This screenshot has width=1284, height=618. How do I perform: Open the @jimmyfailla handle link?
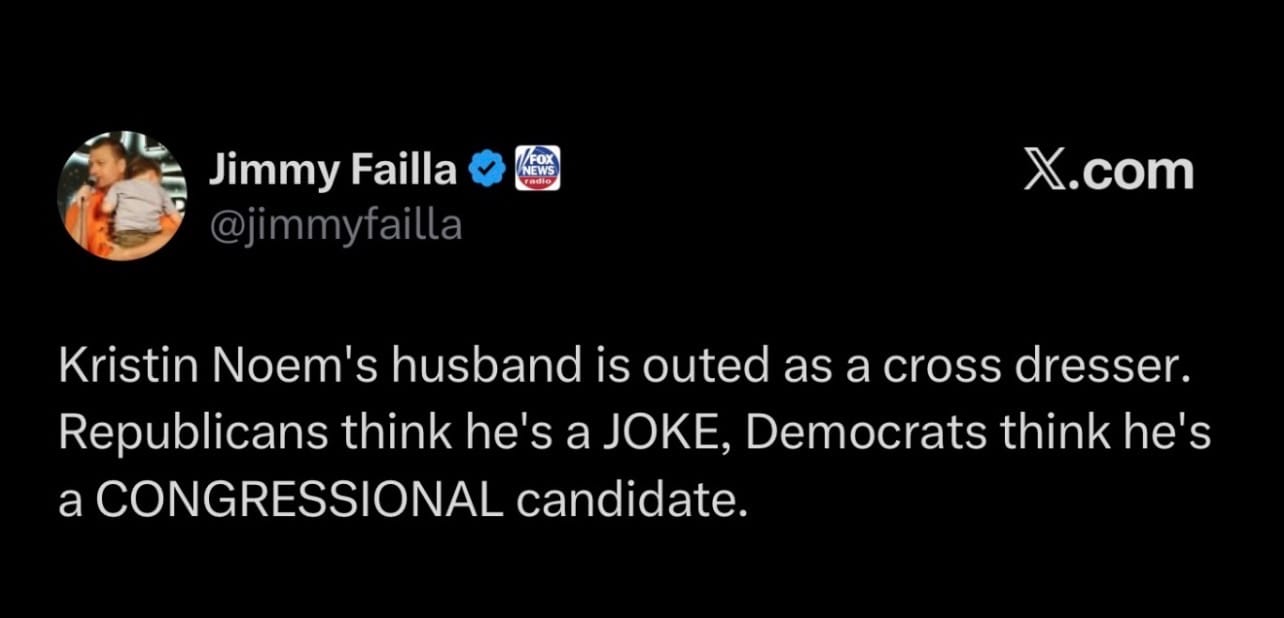(x=335, y=224)
